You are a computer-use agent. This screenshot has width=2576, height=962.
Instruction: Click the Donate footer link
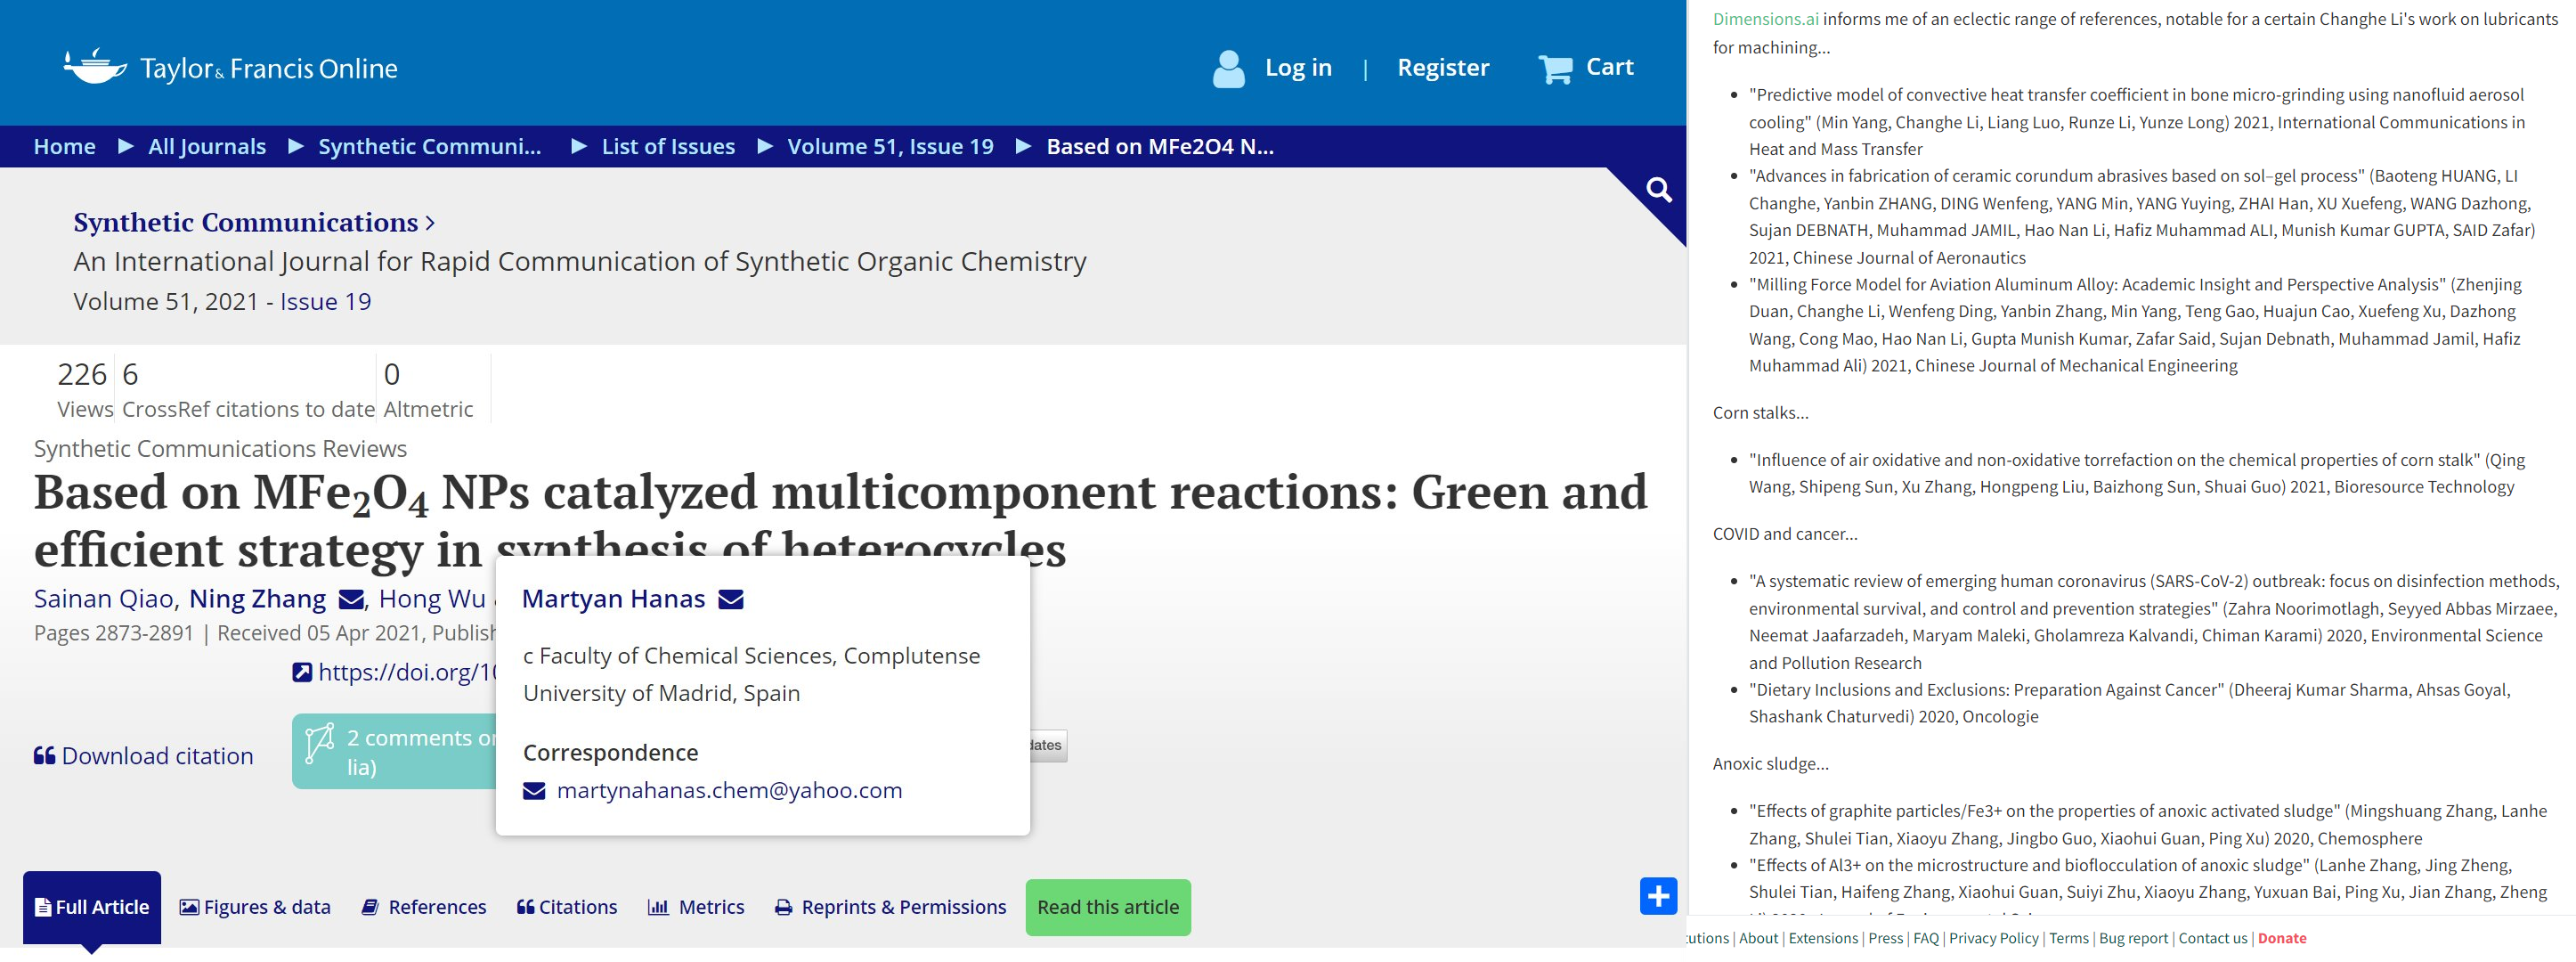(2281, 938)
